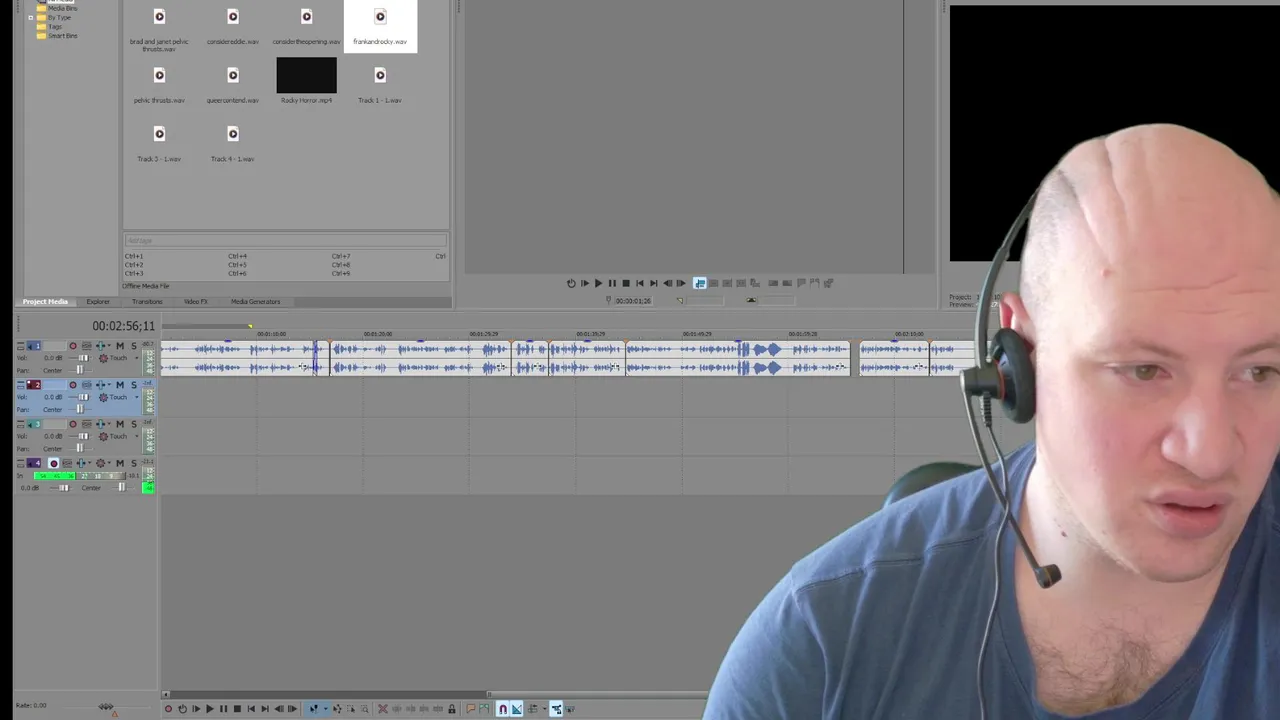The width and height of the screenshot is (1280, 720).
Task: Click the Lock Event padlock icon
Action: click(451, 709)
